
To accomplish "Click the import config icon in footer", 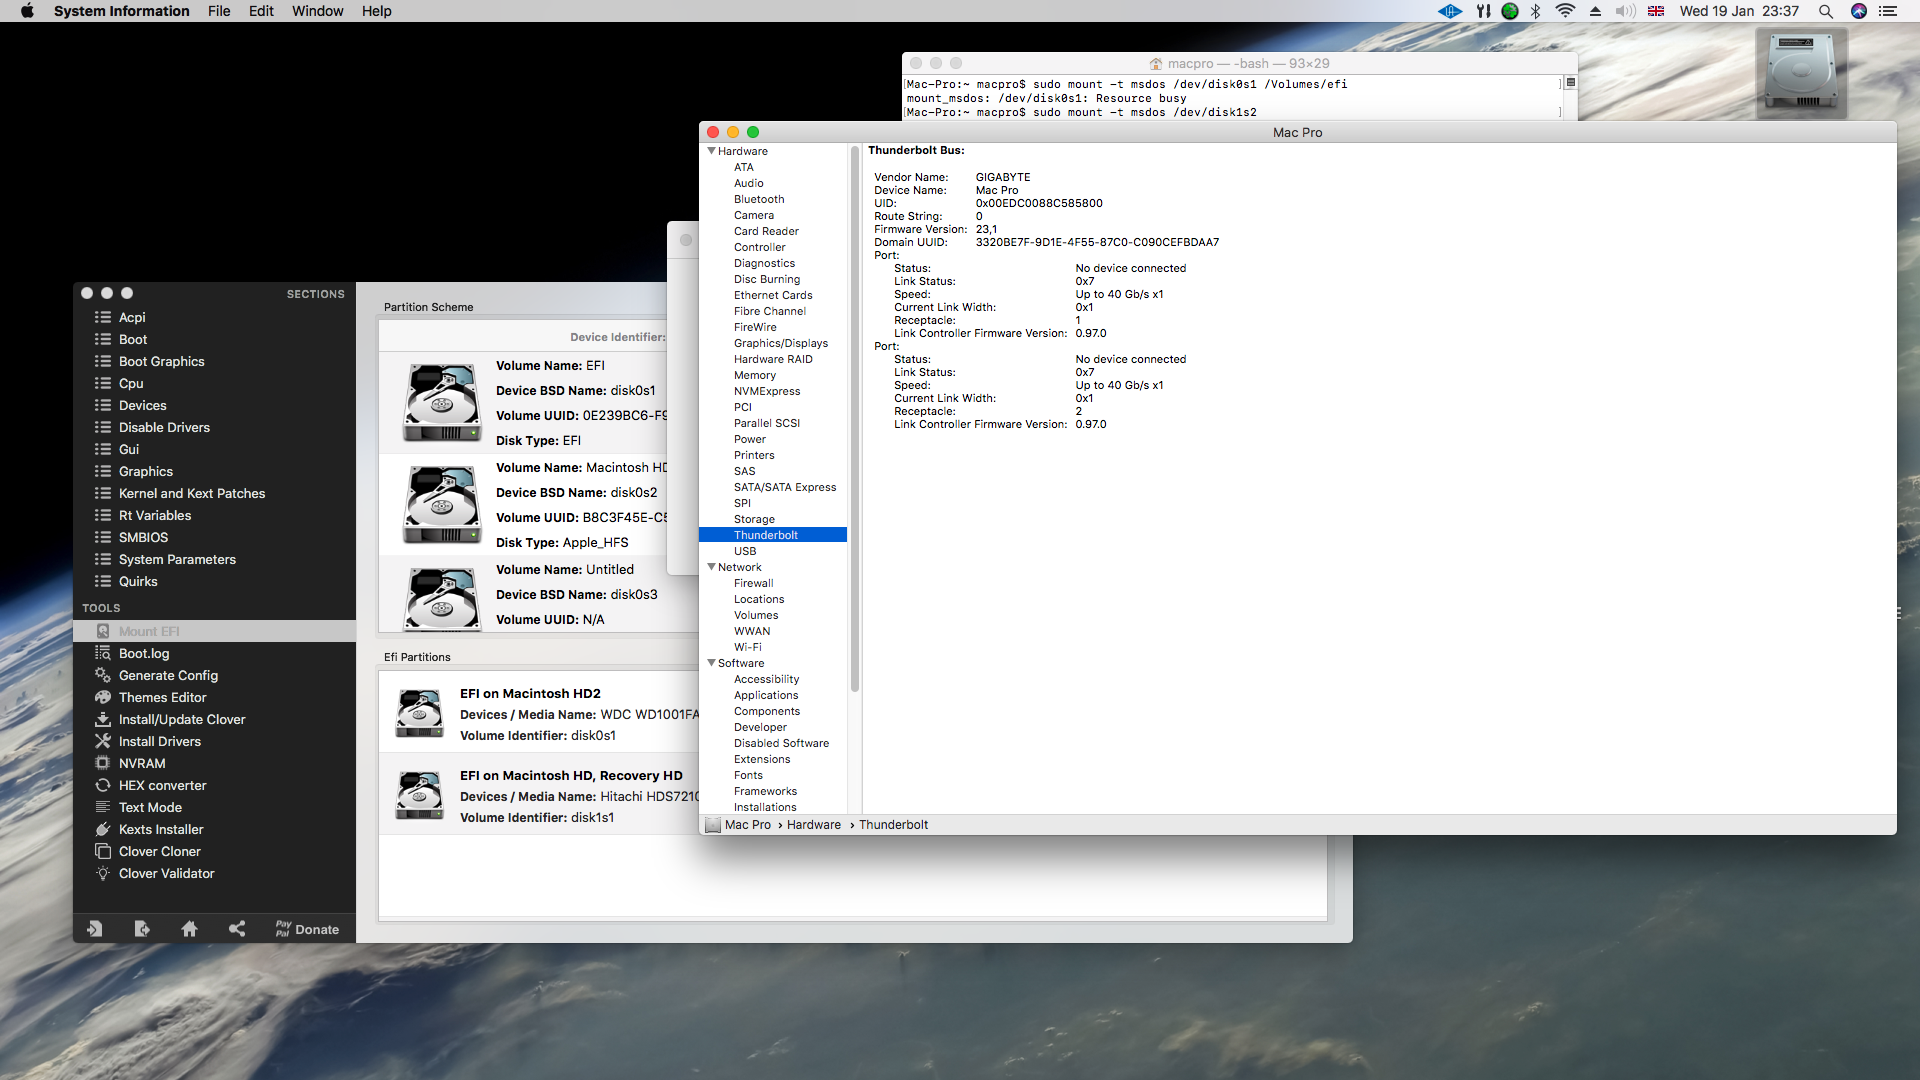I will click(x=95, y=929).
